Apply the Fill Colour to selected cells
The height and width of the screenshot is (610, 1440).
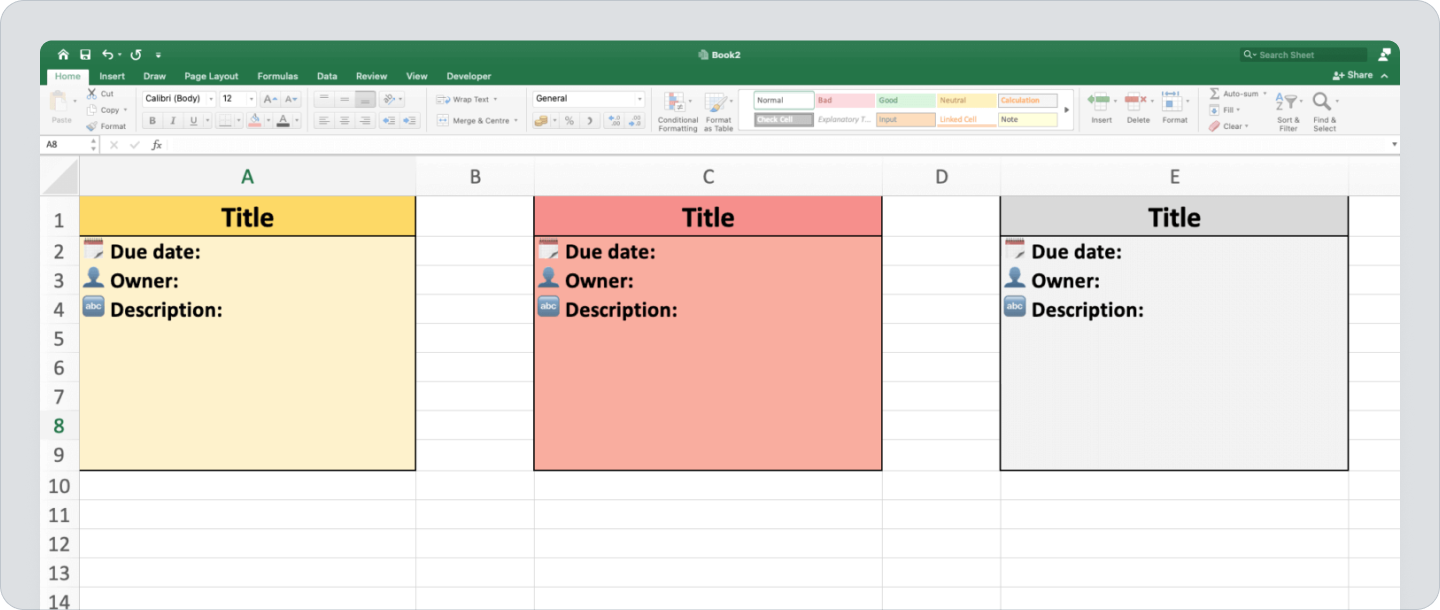(x=256, y=120)
